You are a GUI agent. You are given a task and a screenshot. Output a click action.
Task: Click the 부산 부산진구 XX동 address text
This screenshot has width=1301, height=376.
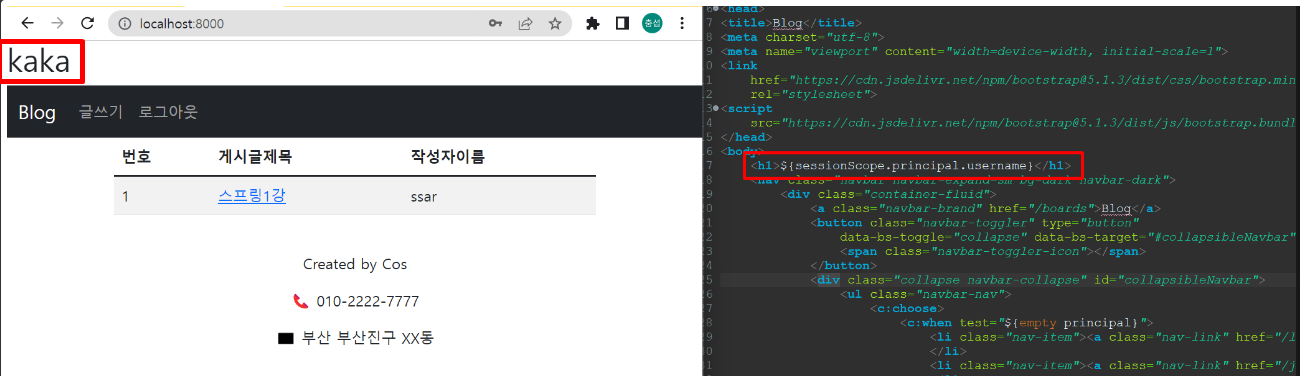tap(369, 338)
